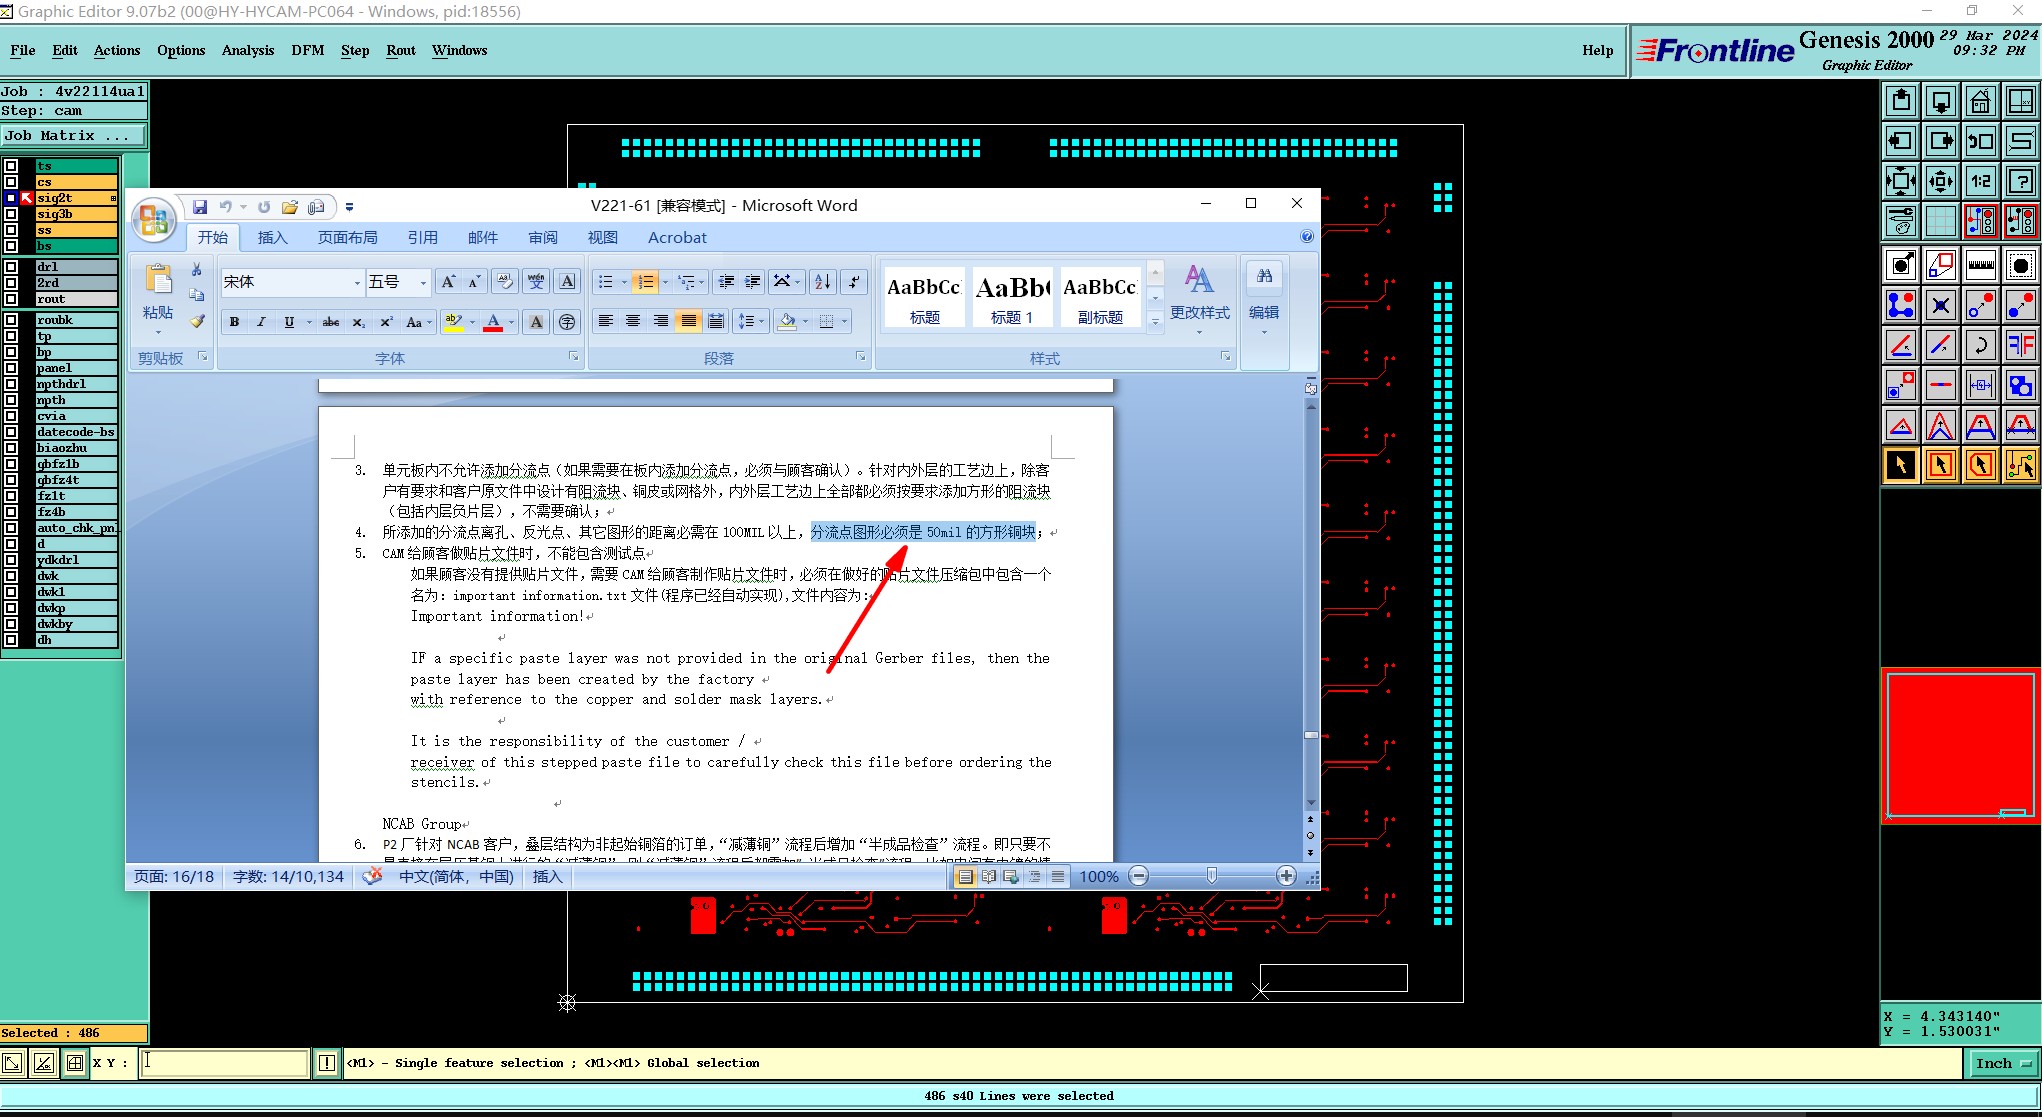The image size is (2042, 1117).
Task: Click the Grow Font icon in Word
Action: click(448, 282)
